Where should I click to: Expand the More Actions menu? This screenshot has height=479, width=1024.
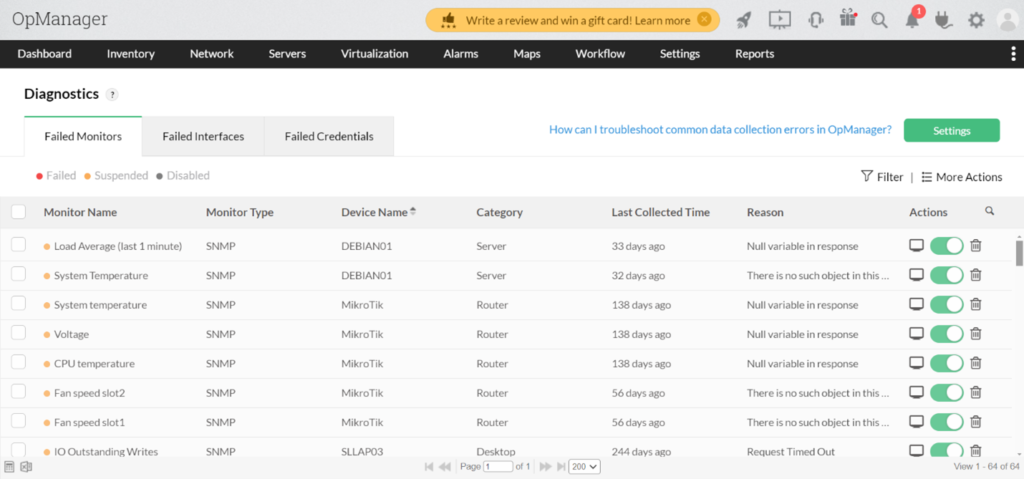[961, 177]
